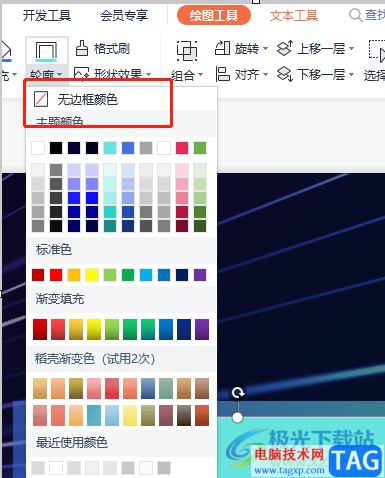The width and height of the screenshot is (385, 478).
Task: Open the 会员专享 tab
Action: coord(124,15)
